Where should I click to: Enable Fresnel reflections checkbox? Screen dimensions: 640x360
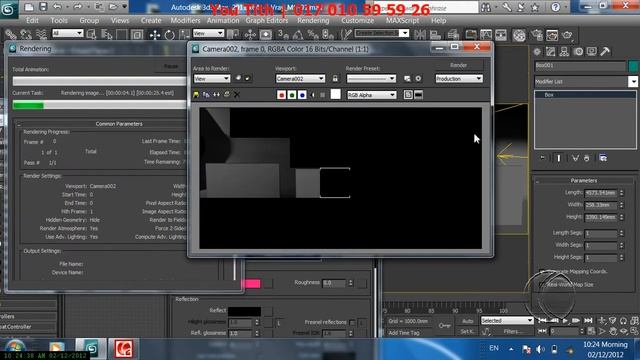[352, 322]
